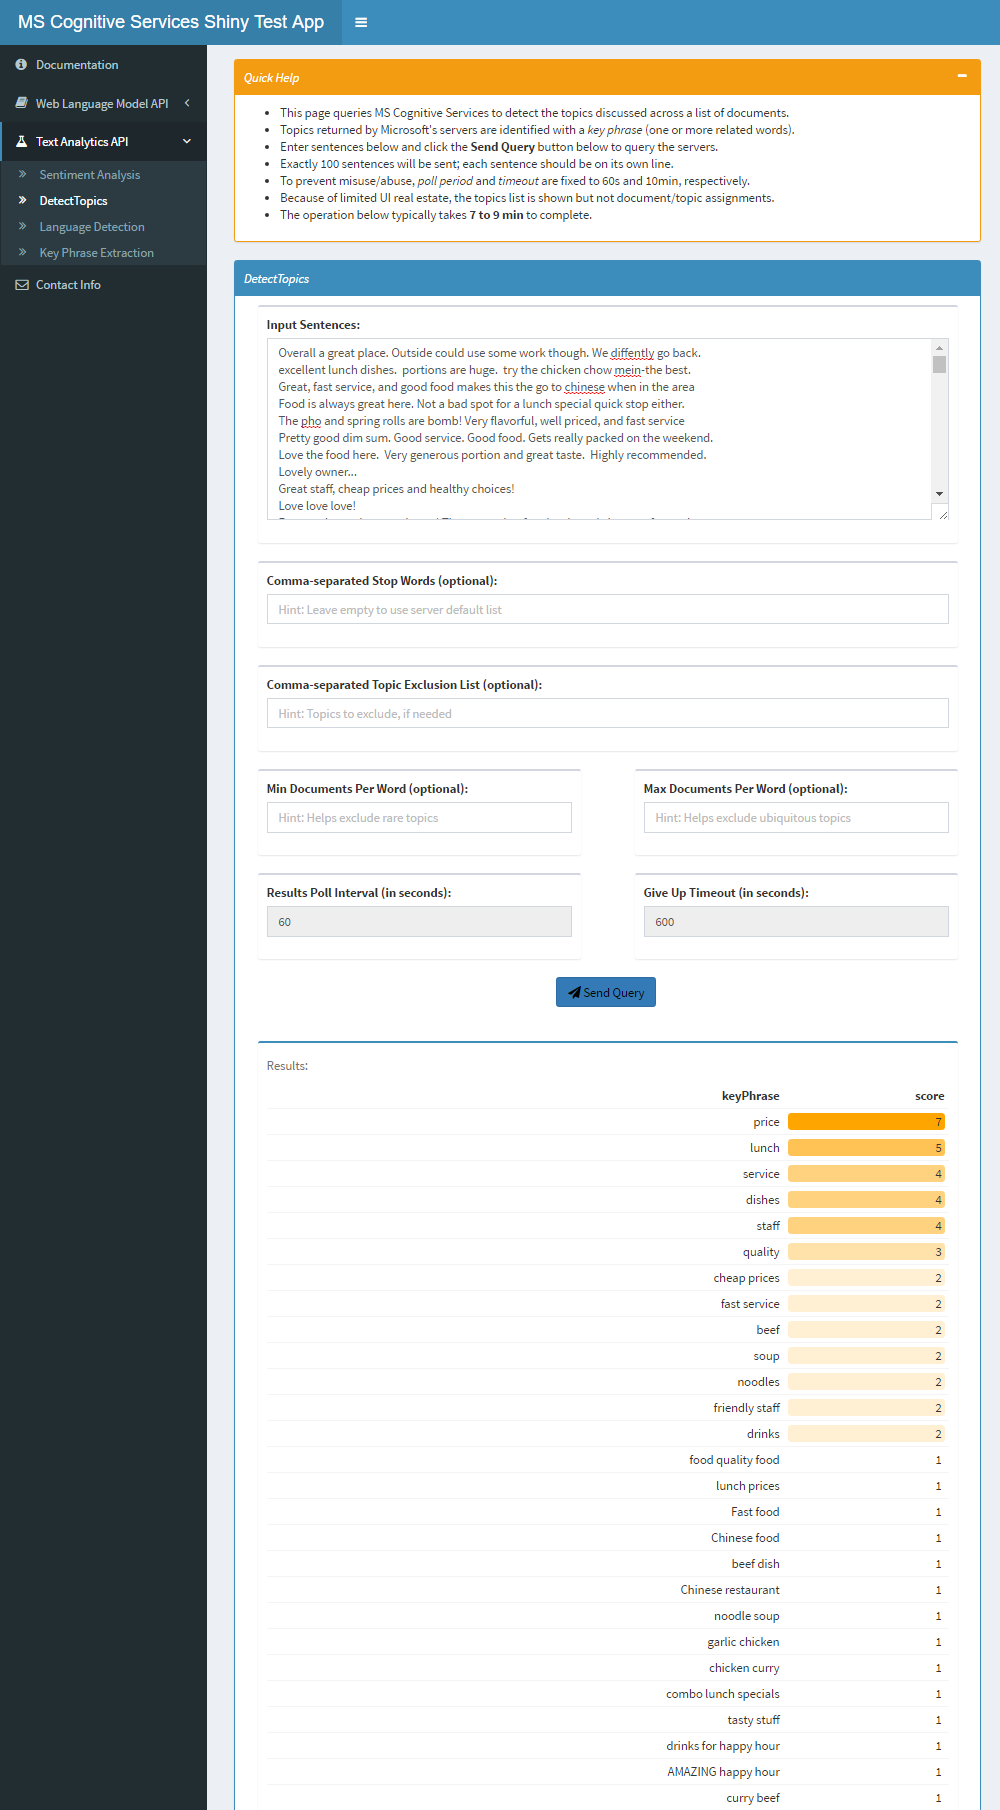Select the 'curry beef' keyPhrase cell
The height and width of the screenshot is (1810, 1000).
tap(753, 1798)
